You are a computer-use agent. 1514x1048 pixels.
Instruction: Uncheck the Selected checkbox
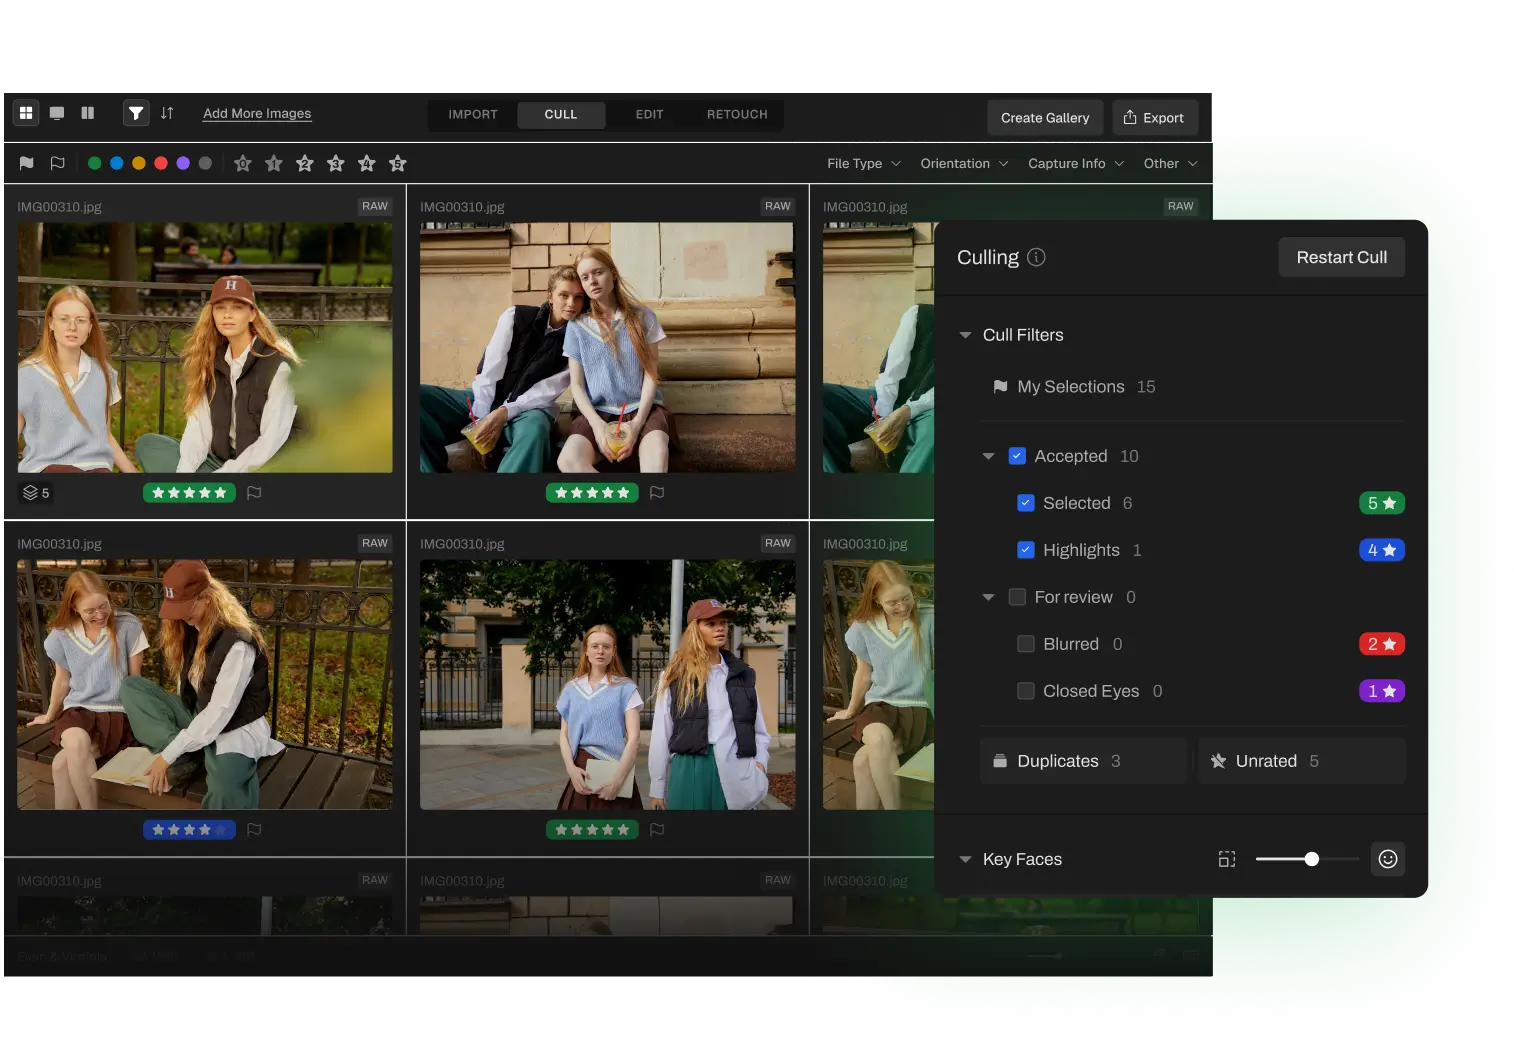[x=1026, y=503]
